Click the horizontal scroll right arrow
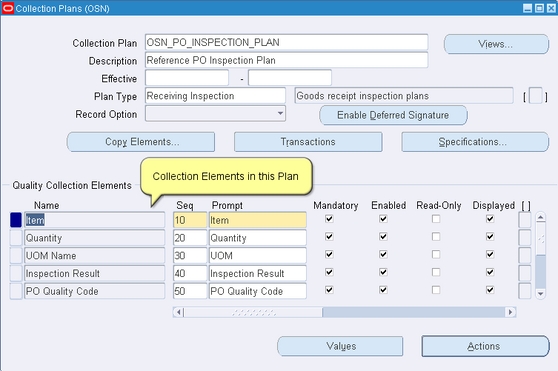The width and height of the screenshot is (558, 371). tap(511, 312)
